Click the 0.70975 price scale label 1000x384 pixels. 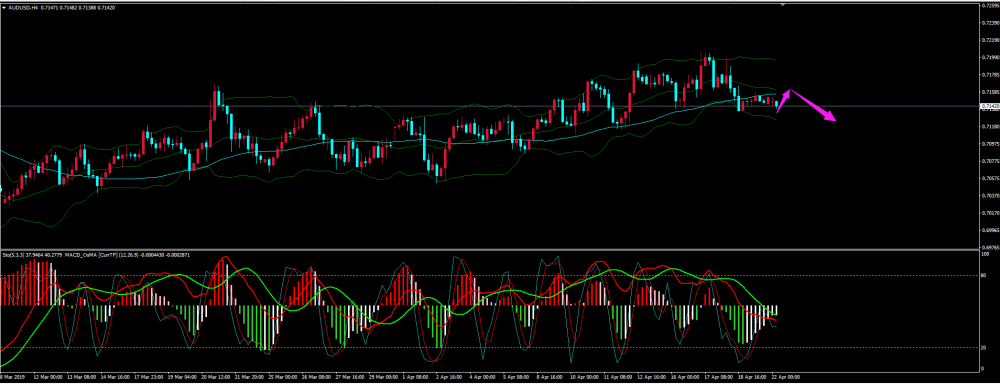[990, 144]
